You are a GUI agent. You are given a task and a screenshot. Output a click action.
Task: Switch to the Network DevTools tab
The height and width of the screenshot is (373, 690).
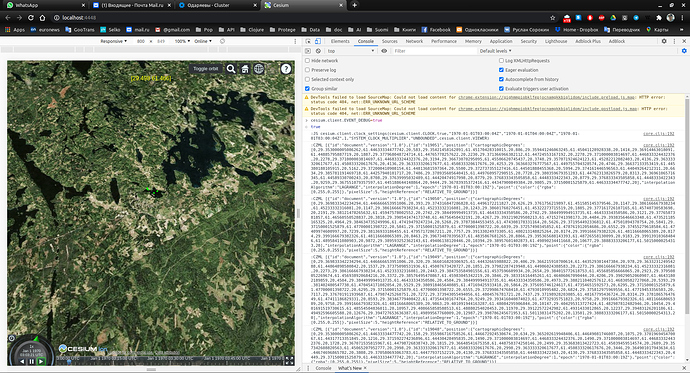414,41
